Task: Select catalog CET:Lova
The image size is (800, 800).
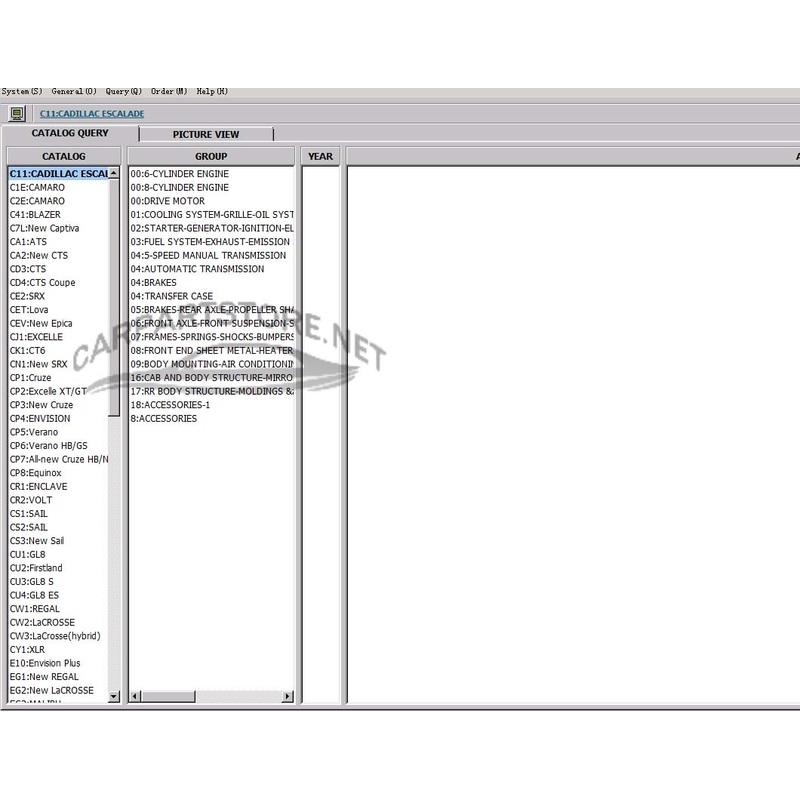Action: [29, 310]
